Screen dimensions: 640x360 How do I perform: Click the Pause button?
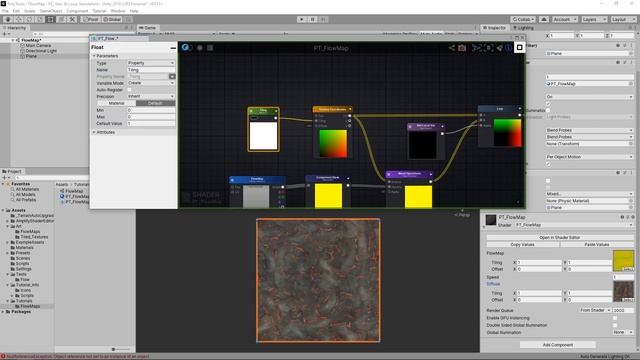[312, 19]
